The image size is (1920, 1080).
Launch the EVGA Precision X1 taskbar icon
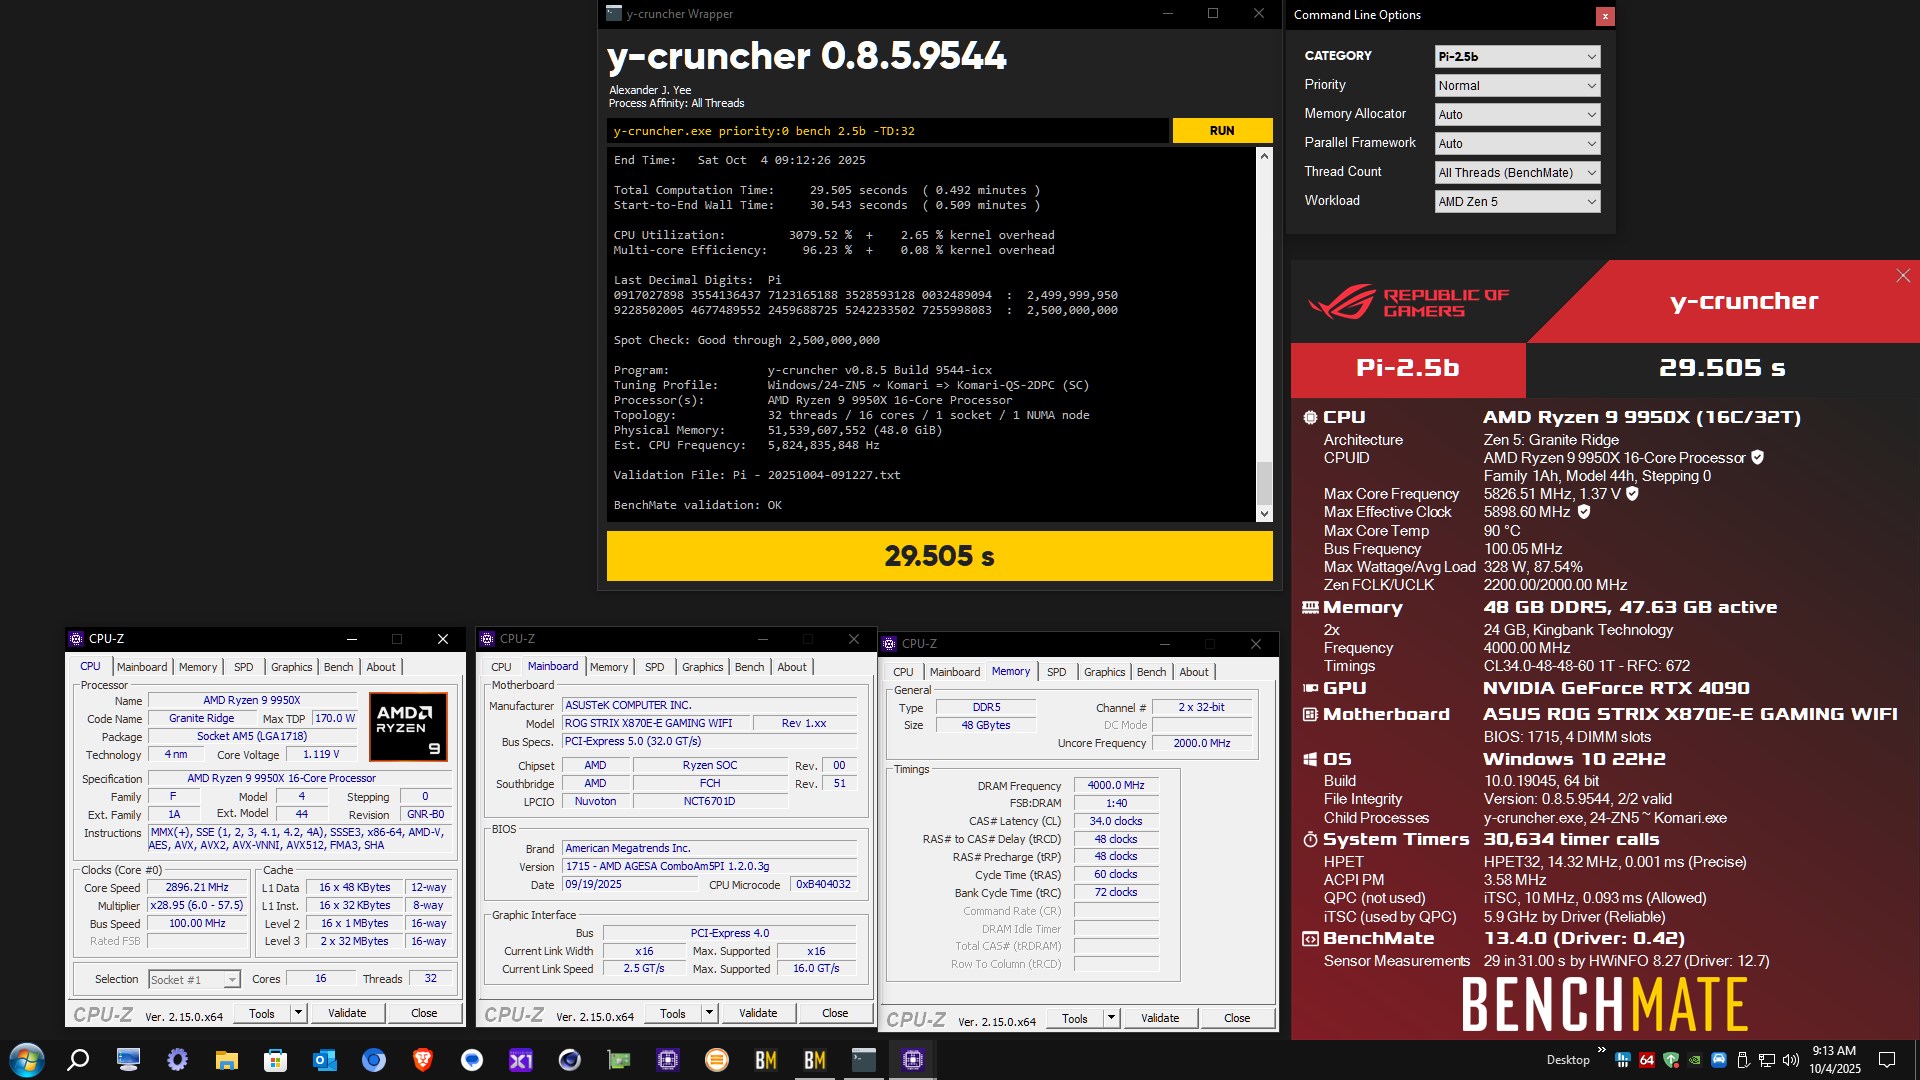520,1060
